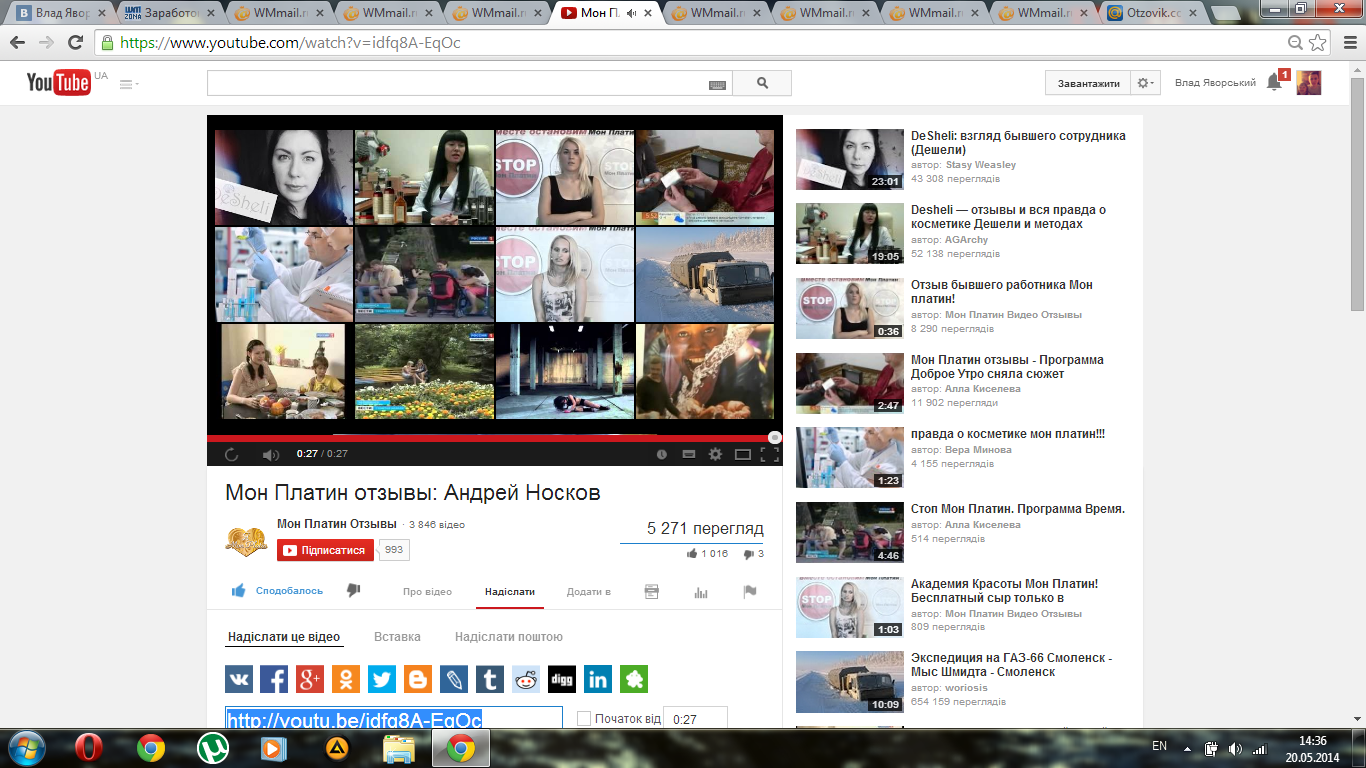
Task: Open 'Отзыв бывшего работника Мон платин!' video
Action: 1002,292
